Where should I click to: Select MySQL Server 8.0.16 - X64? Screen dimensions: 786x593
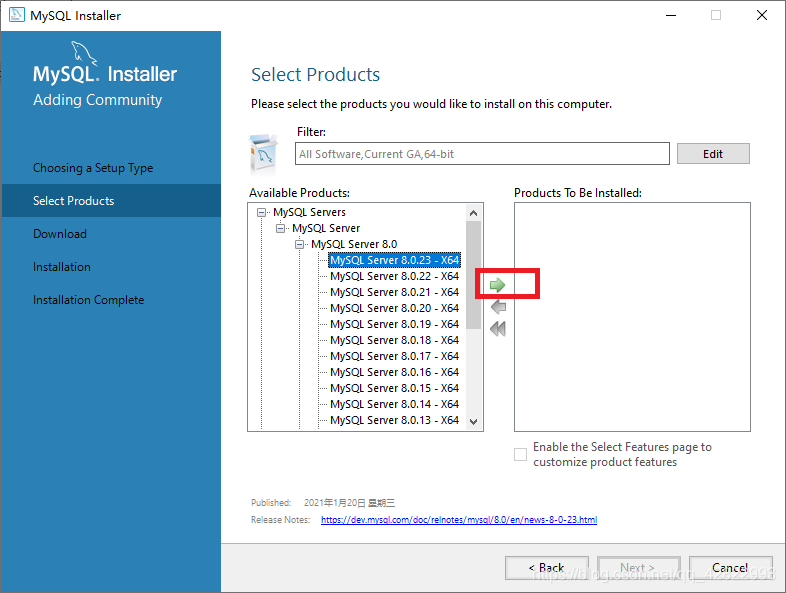[395, 372]
